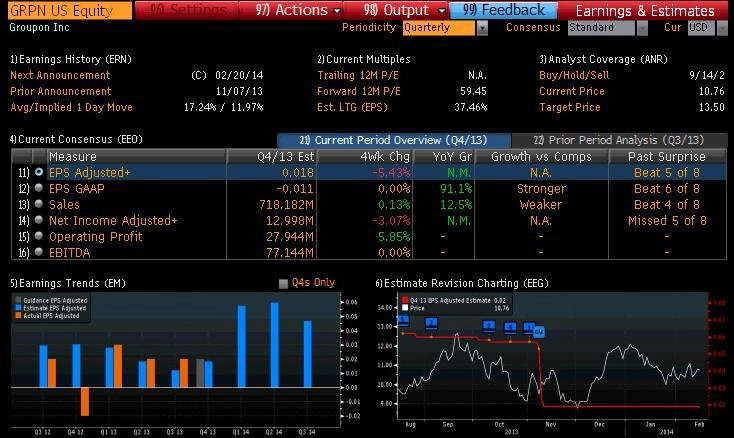The height and width of the screenshot is (438, 734).
Task: Open 2) Current Multiples section
Action: coord(364,59)
